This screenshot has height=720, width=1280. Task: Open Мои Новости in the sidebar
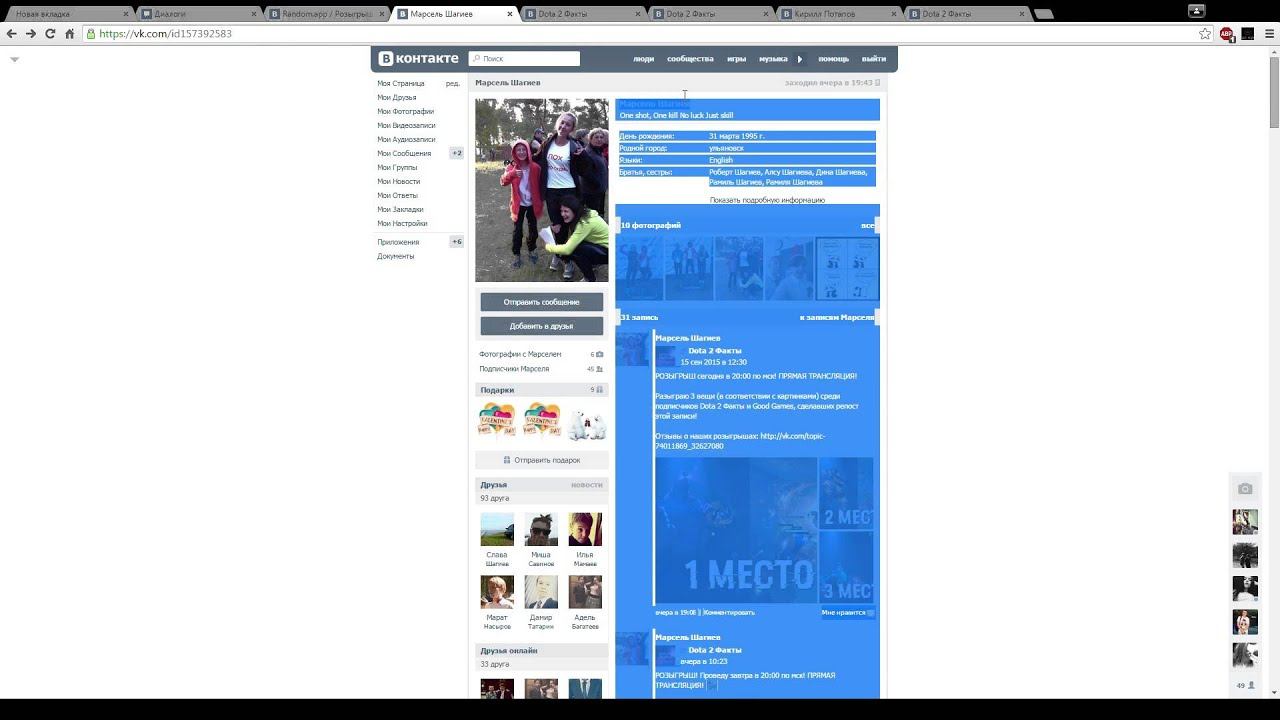tap(399, 181)
